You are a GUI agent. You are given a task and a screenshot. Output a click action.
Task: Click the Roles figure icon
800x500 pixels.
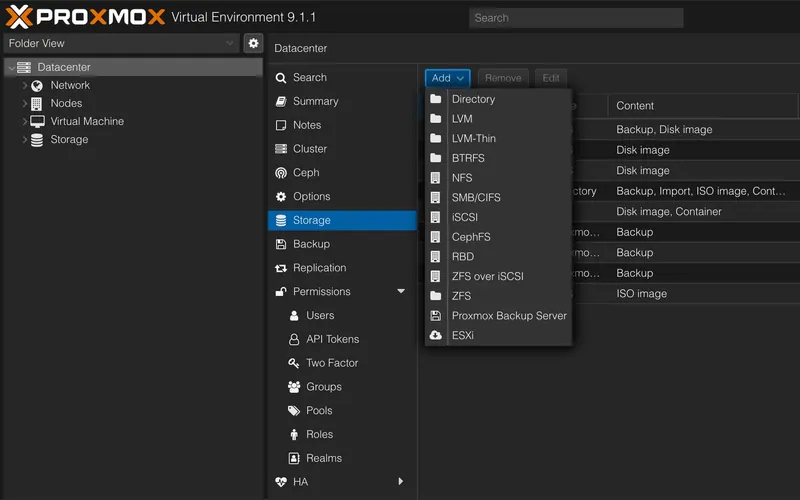coord(294,435)
